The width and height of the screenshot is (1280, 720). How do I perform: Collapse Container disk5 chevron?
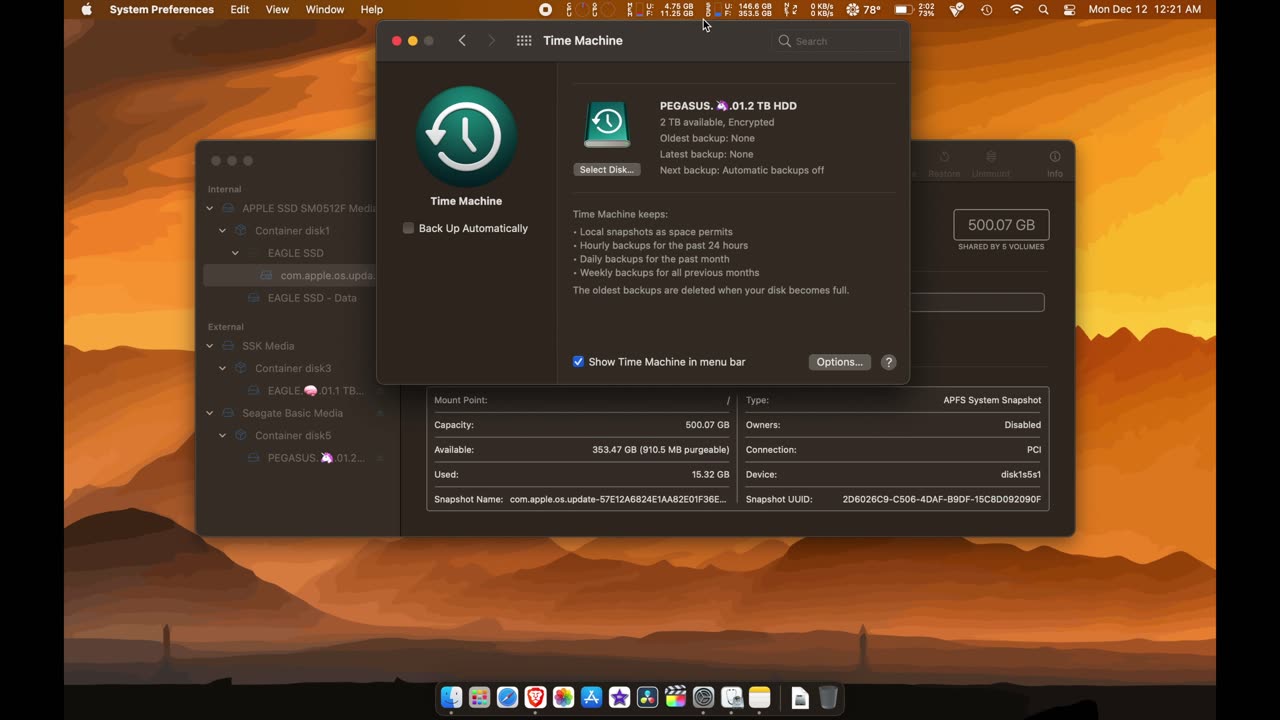pyautogui.click(x=223, y=435)
